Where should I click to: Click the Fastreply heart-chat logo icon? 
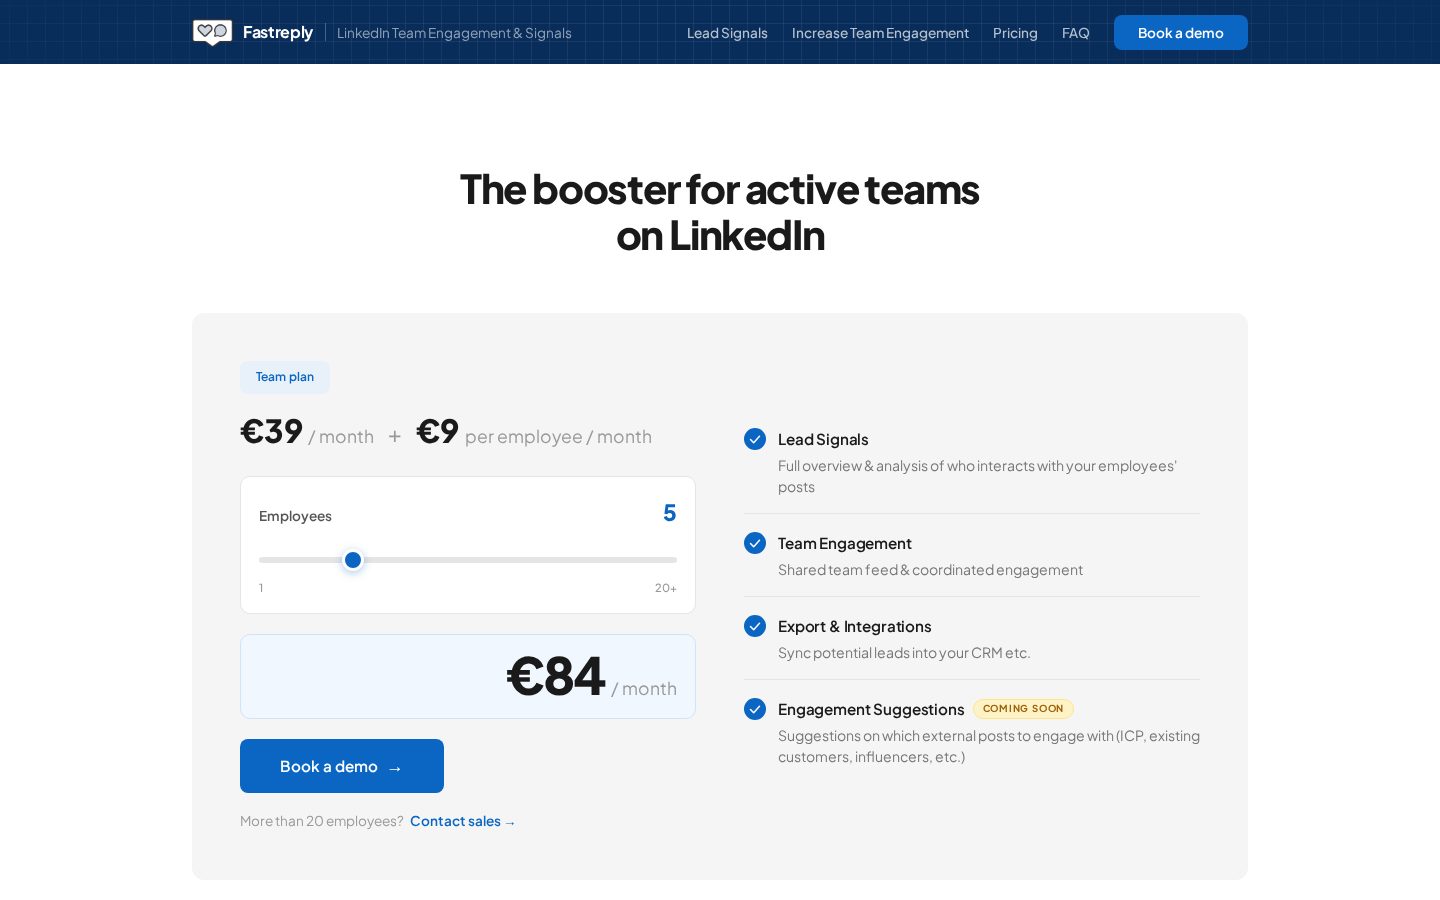(212, 33)
